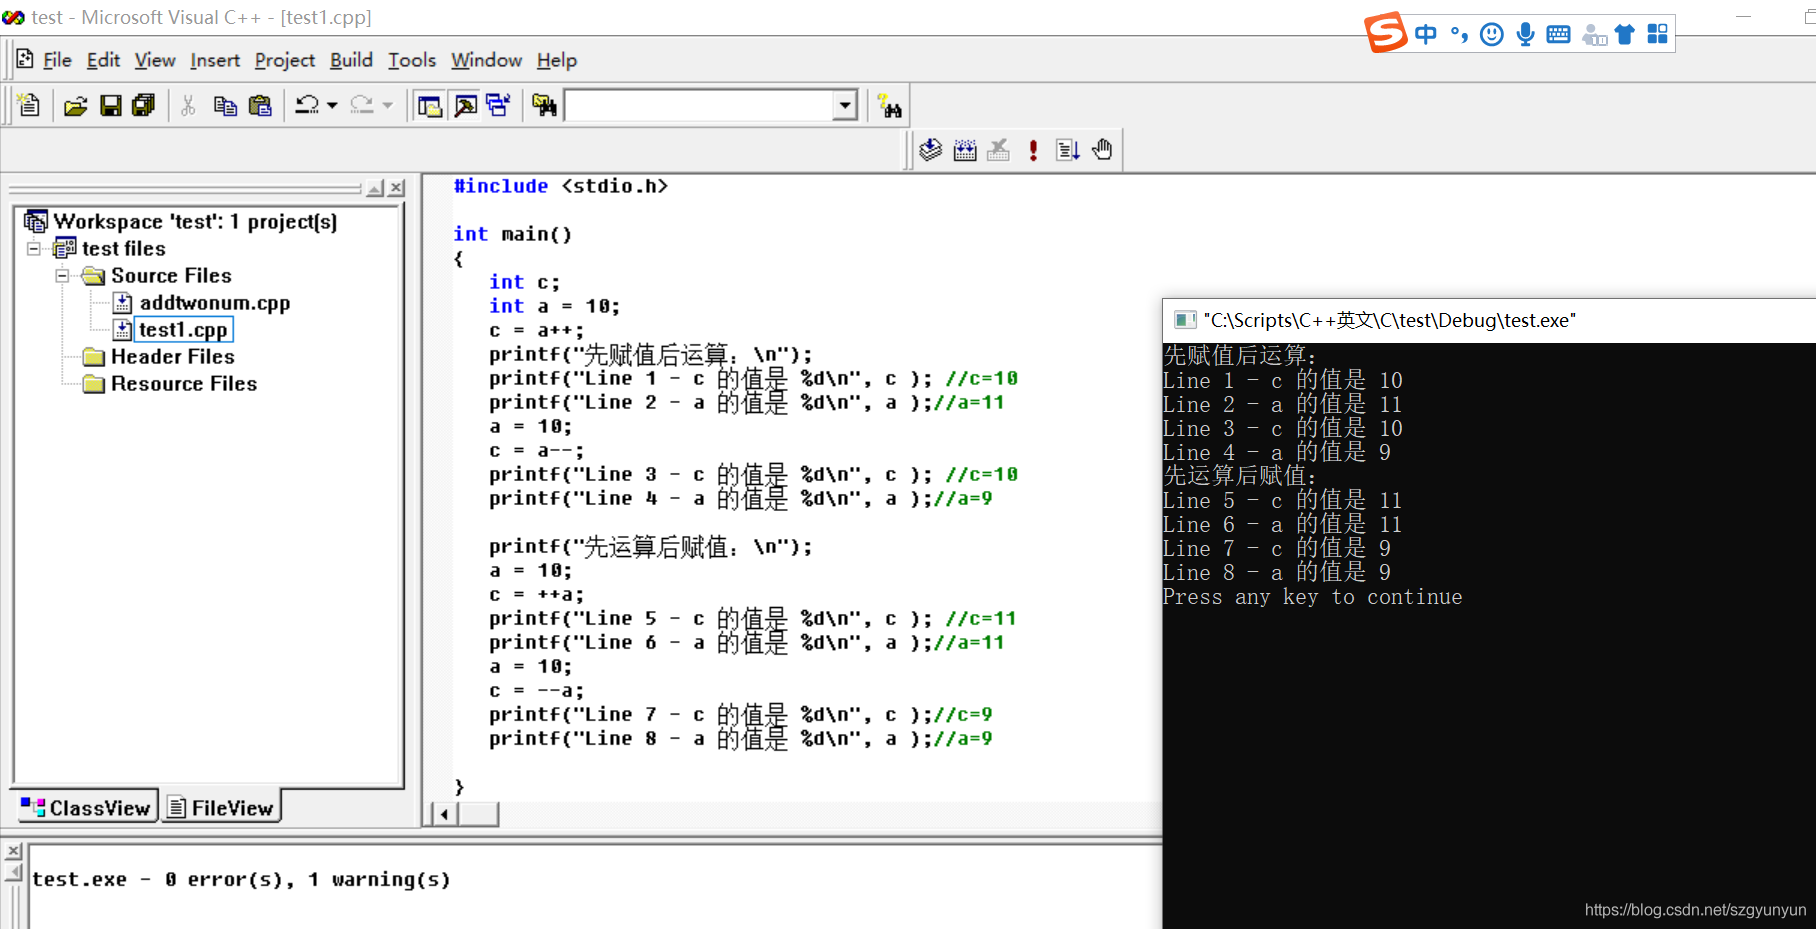Open the View menu

pyautogui.click(x=155, y=60)
